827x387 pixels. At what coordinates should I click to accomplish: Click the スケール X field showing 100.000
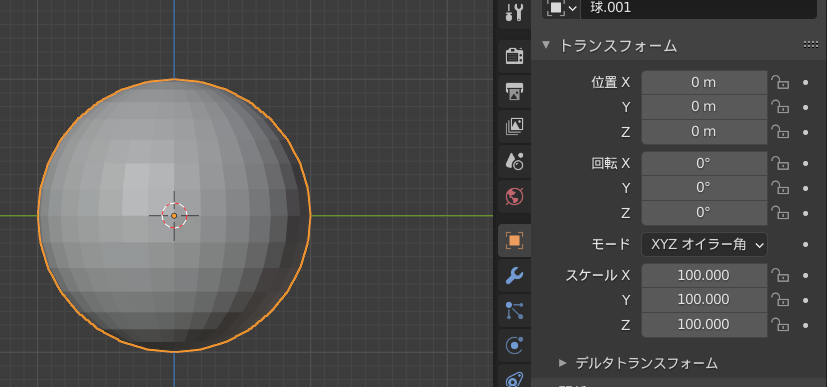pos(704,276)
